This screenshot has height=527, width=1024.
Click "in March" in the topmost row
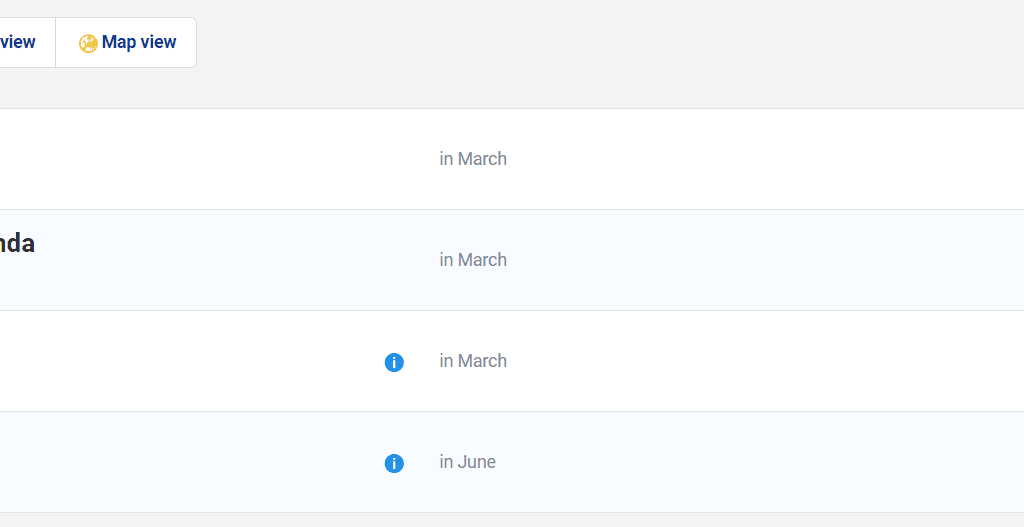click(x=473, y=159)
